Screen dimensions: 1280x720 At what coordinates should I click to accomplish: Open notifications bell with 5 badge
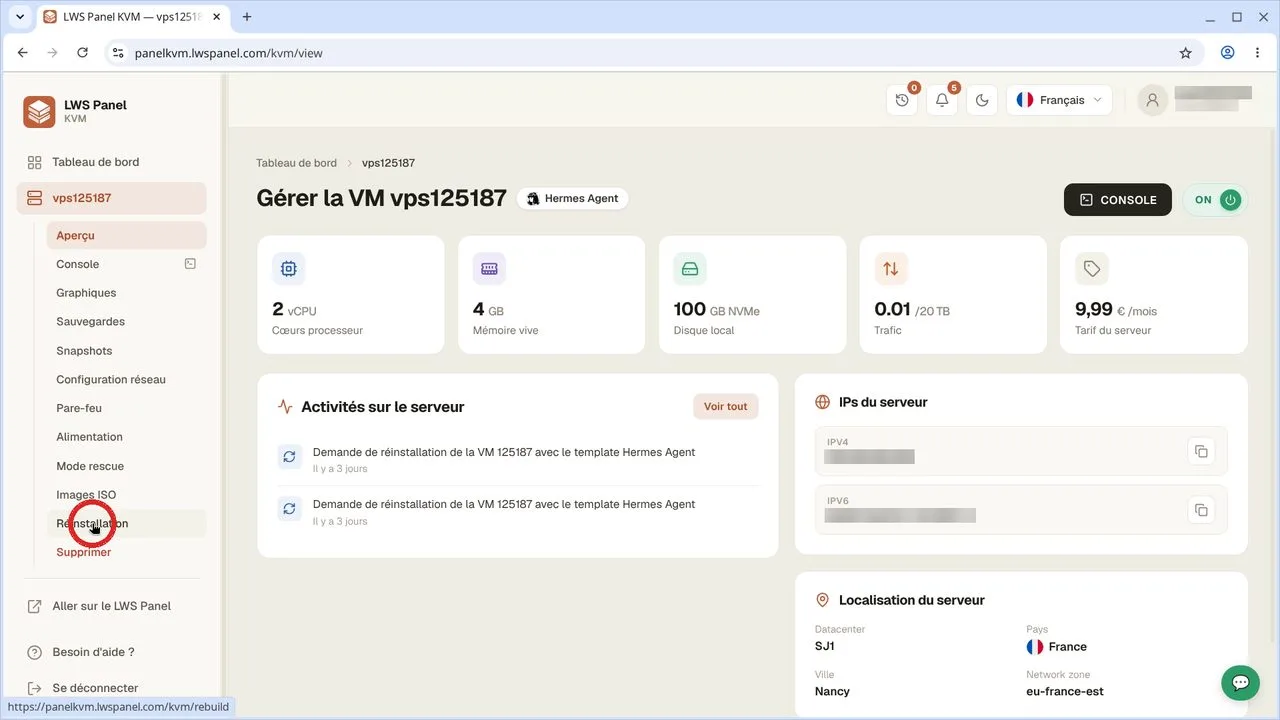click(x=942, y=100)
